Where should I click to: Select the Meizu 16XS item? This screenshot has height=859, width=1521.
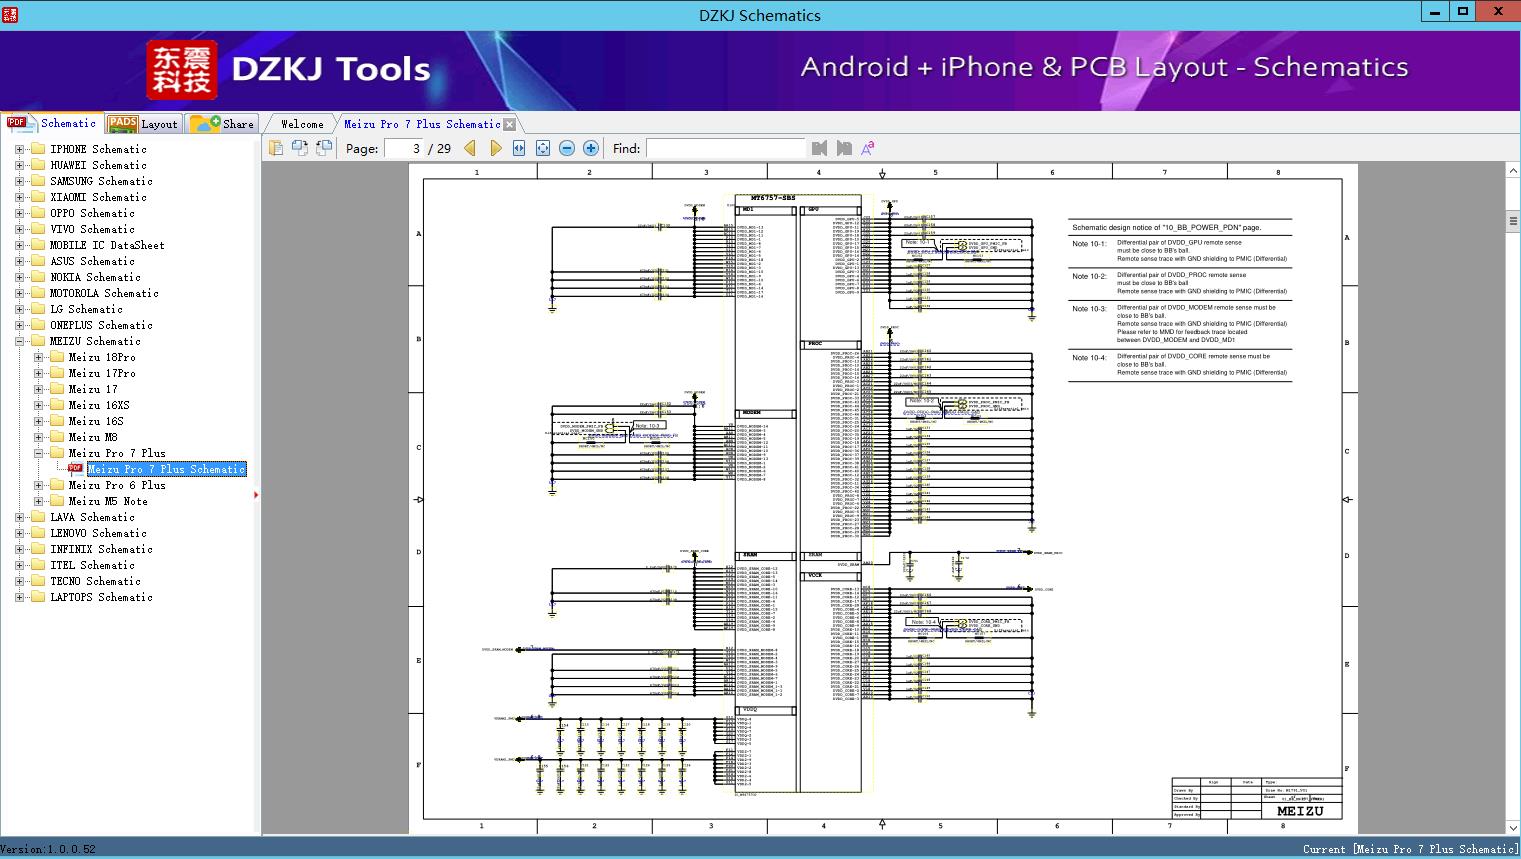click(99, 405)
